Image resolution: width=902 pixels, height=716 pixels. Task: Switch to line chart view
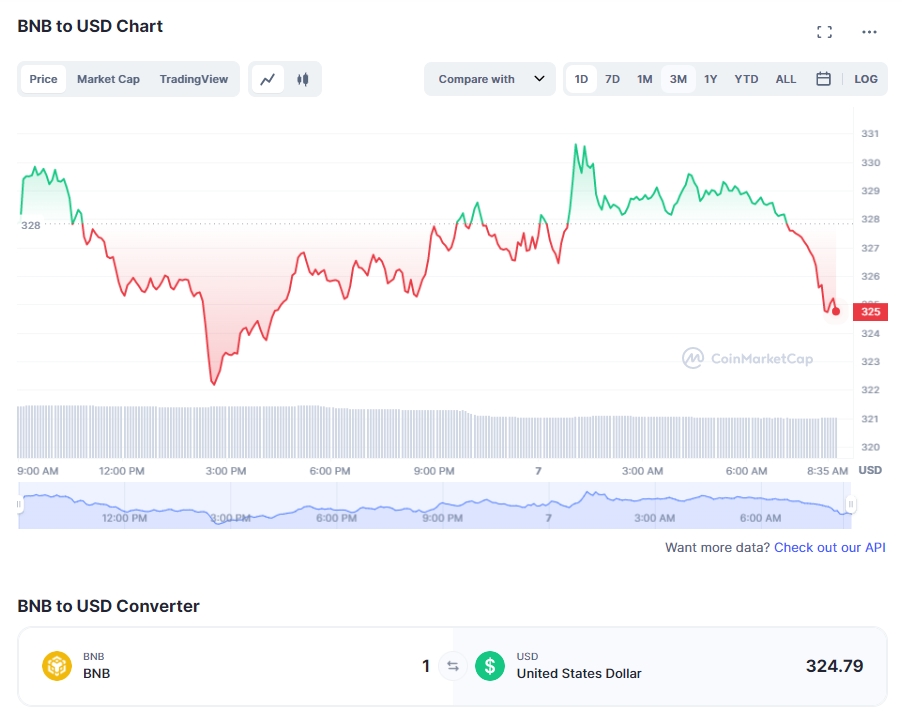point(267,79)
